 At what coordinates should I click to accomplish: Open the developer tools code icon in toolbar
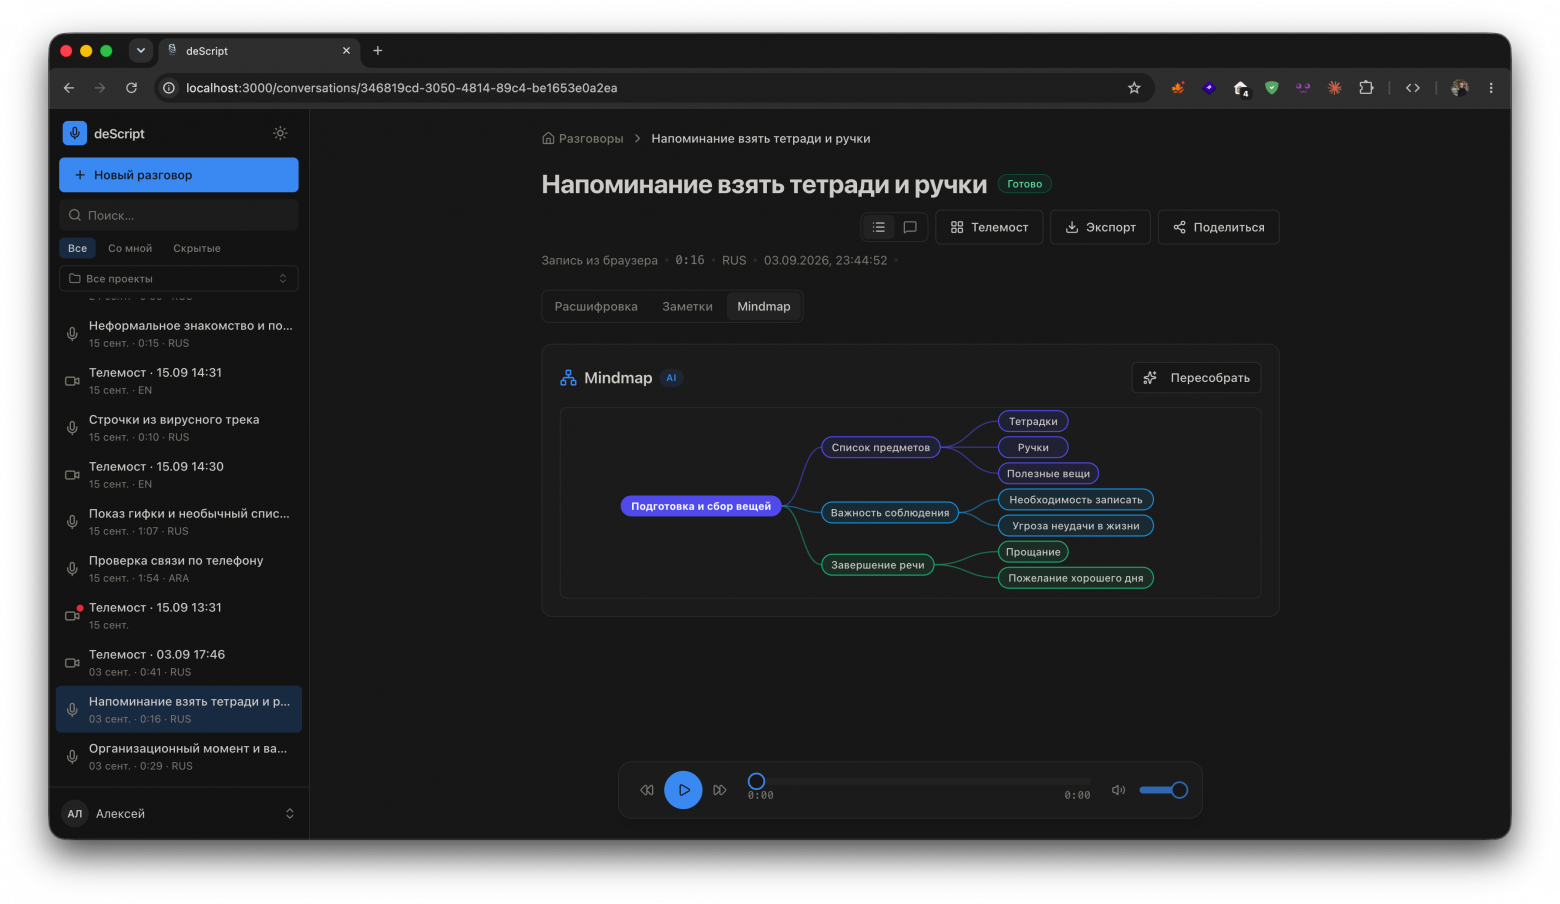pyautogui.click(x=1413, y=88)
